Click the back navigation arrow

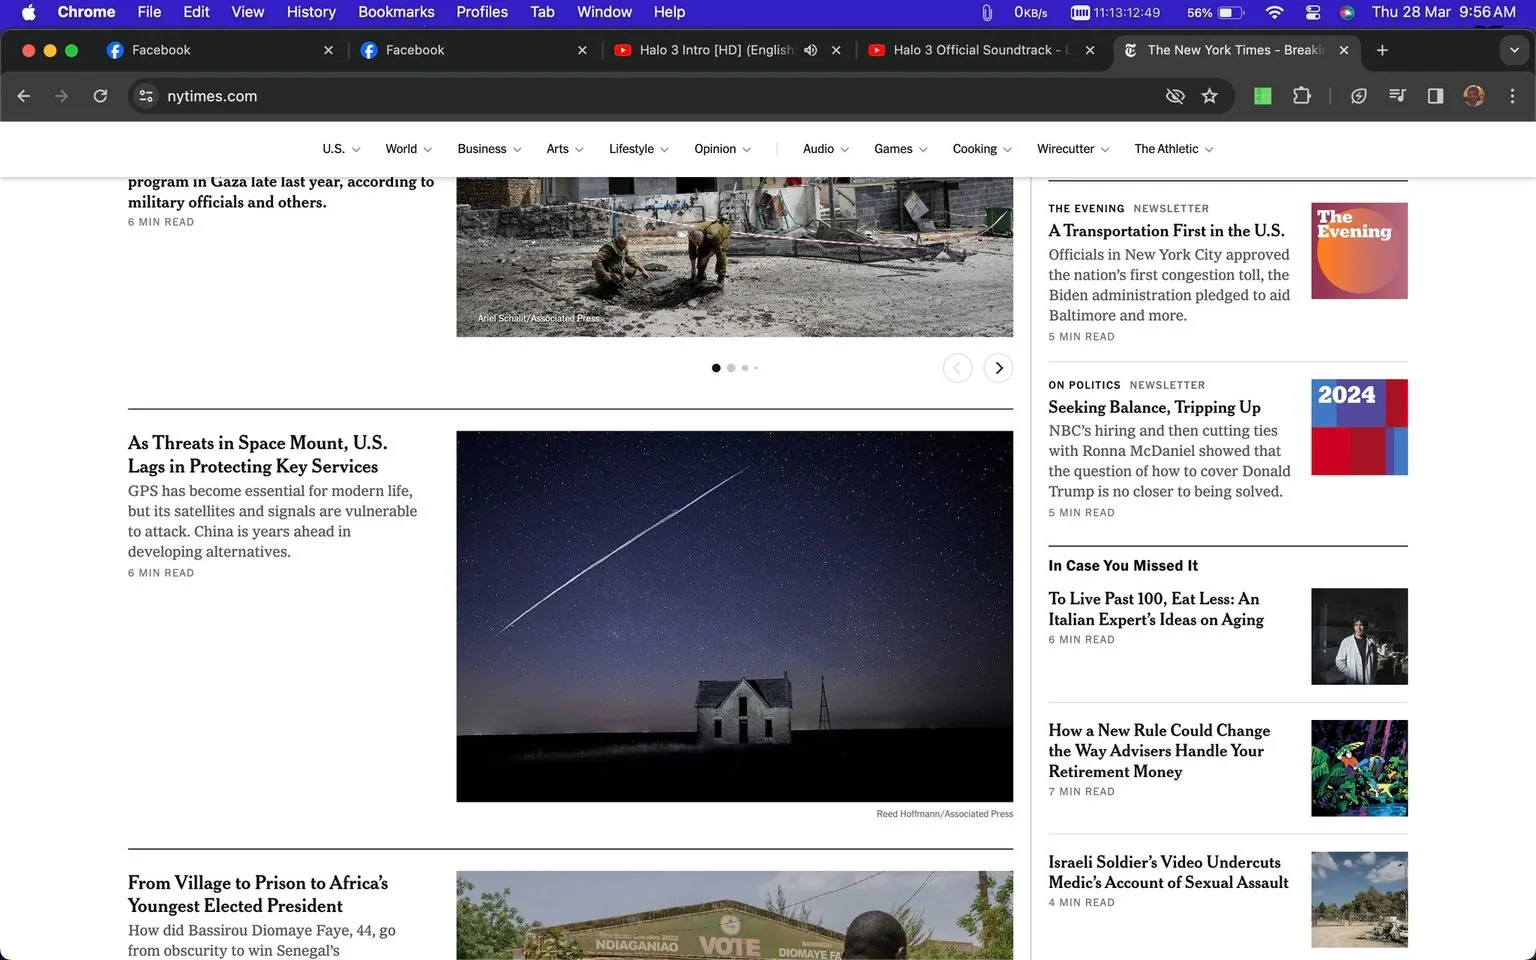pos(23,95)
